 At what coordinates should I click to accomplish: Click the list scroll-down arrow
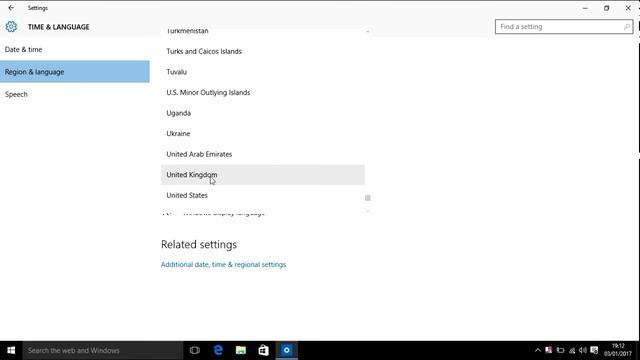(x=368, y=211)
